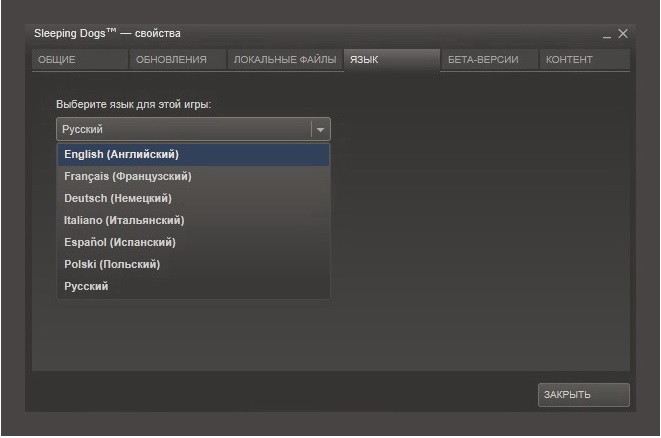
Task: Open the БЕТА-ВЕРСИИ tab
Action: [489, 60]
